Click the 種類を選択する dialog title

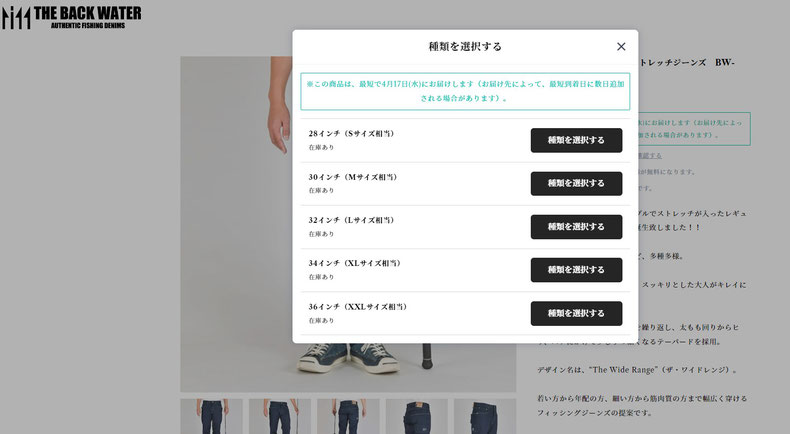(x=465, y=46)
